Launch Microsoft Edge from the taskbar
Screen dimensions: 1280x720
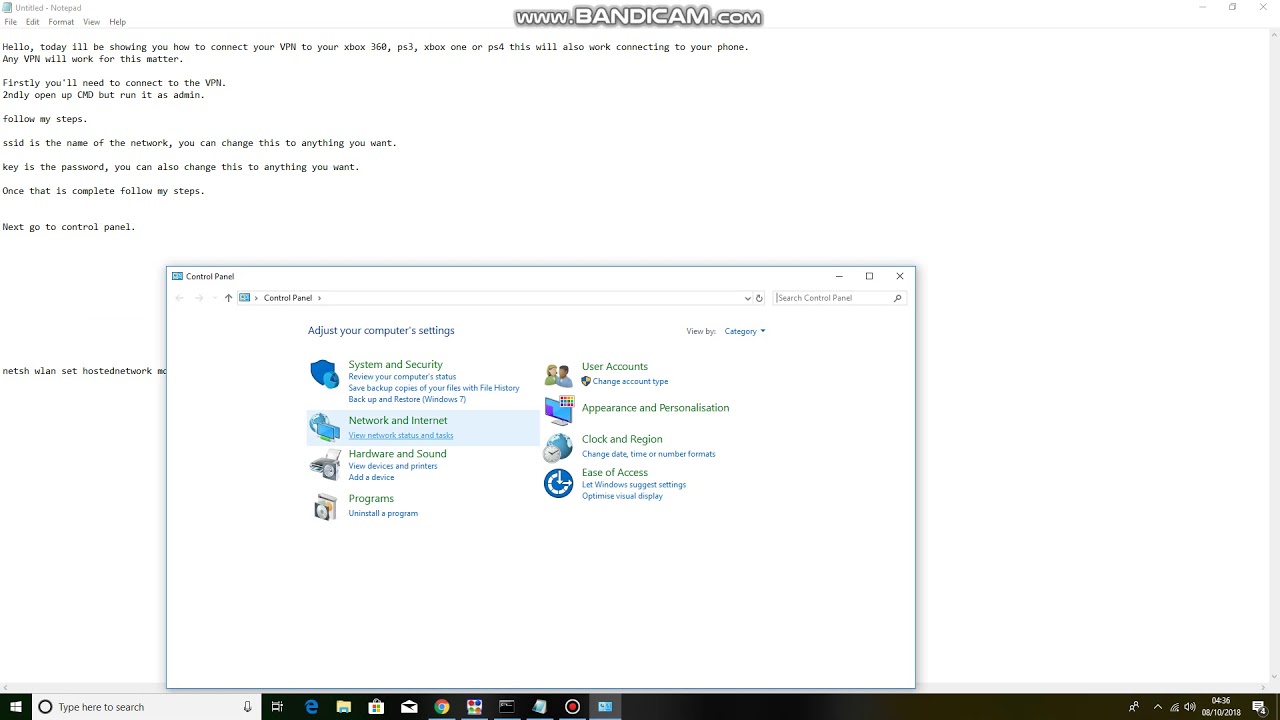[311, 707]
